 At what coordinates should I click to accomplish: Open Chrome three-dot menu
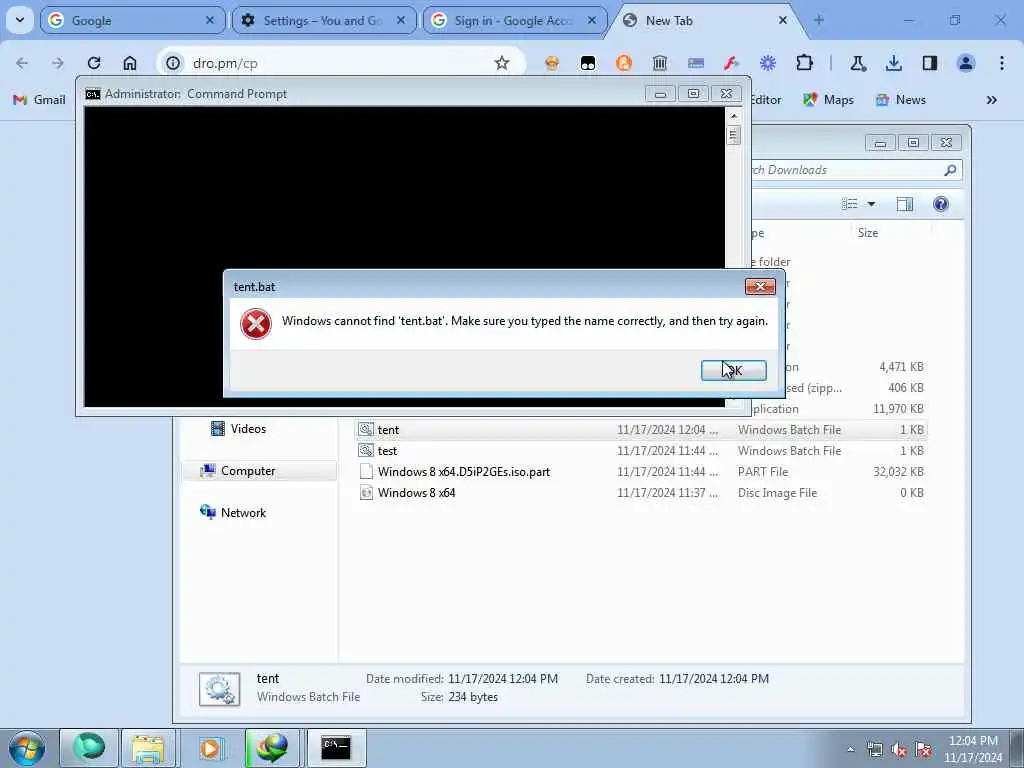coord(1002,63)
